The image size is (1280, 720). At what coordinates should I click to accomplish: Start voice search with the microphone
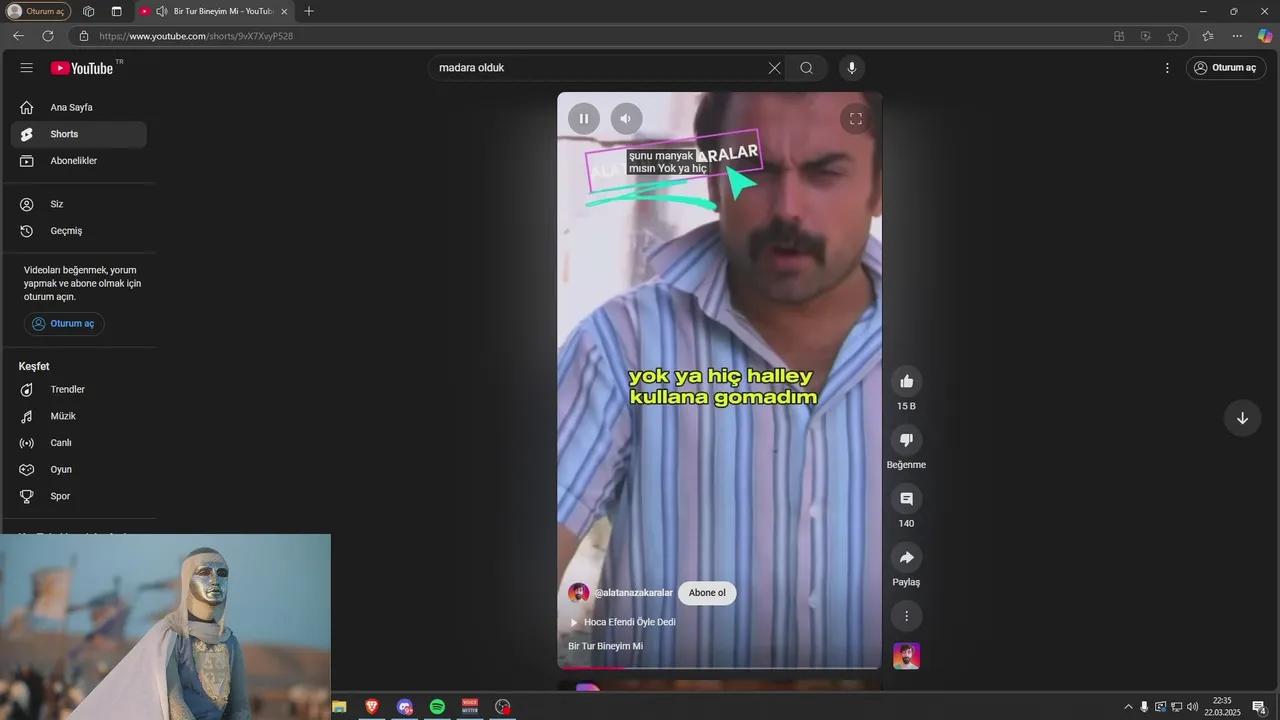point(852,68)
